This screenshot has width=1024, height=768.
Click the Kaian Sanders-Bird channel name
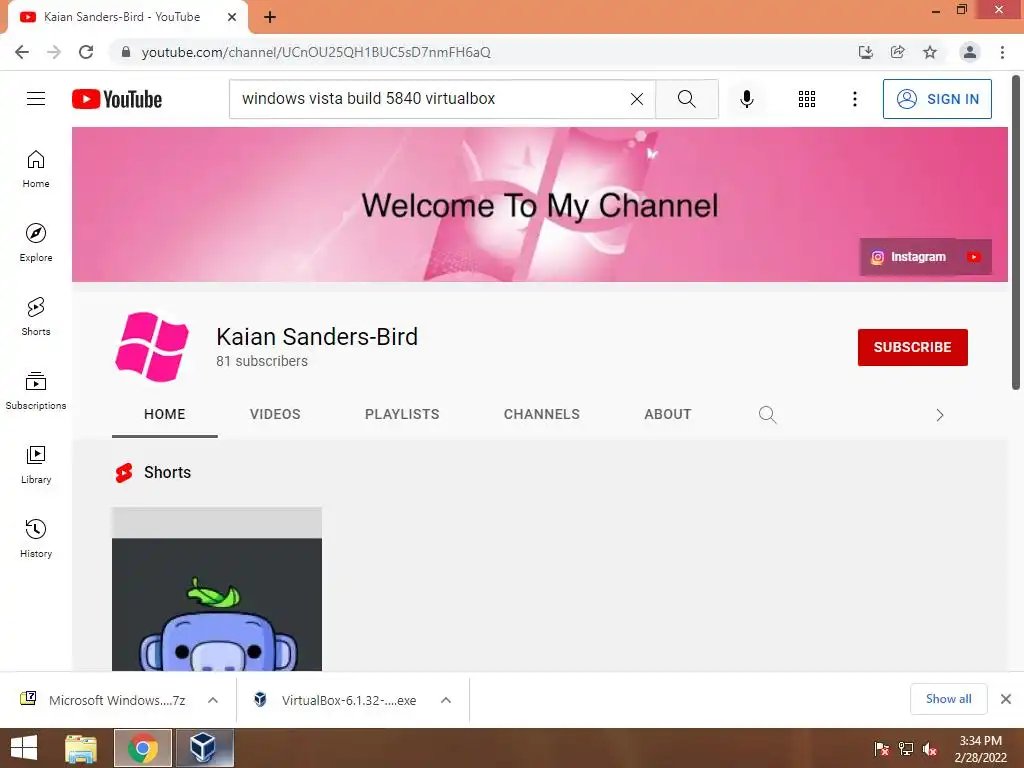coord(317,337)
